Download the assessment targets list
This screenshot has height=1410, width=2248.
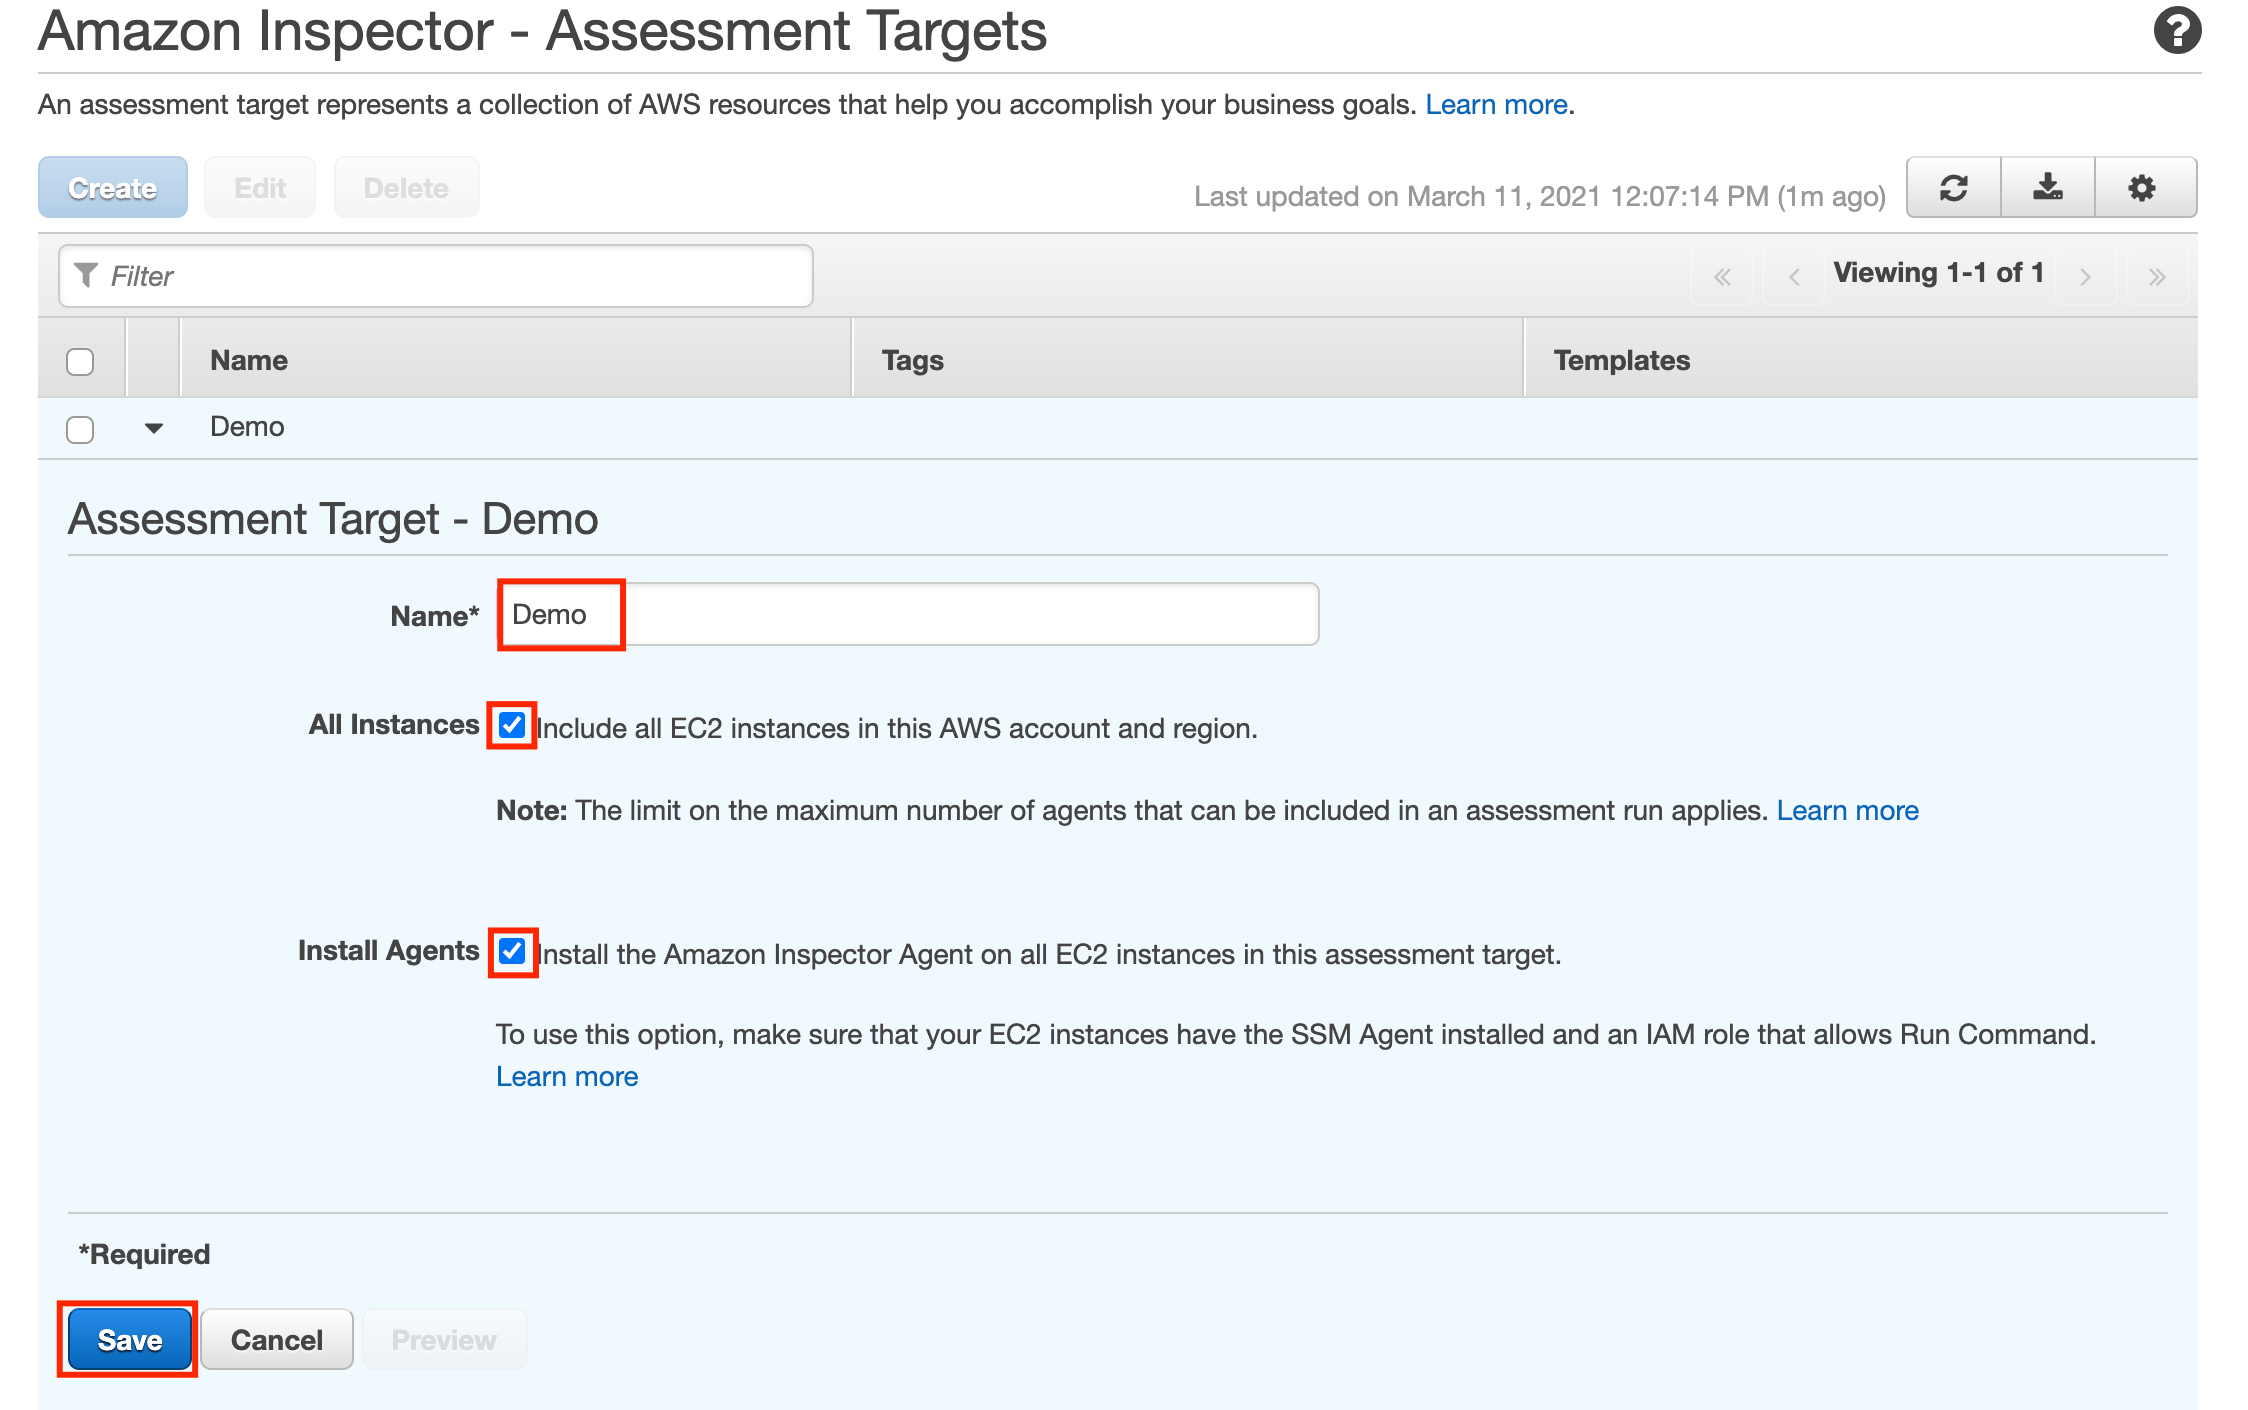coord(2047,187)
